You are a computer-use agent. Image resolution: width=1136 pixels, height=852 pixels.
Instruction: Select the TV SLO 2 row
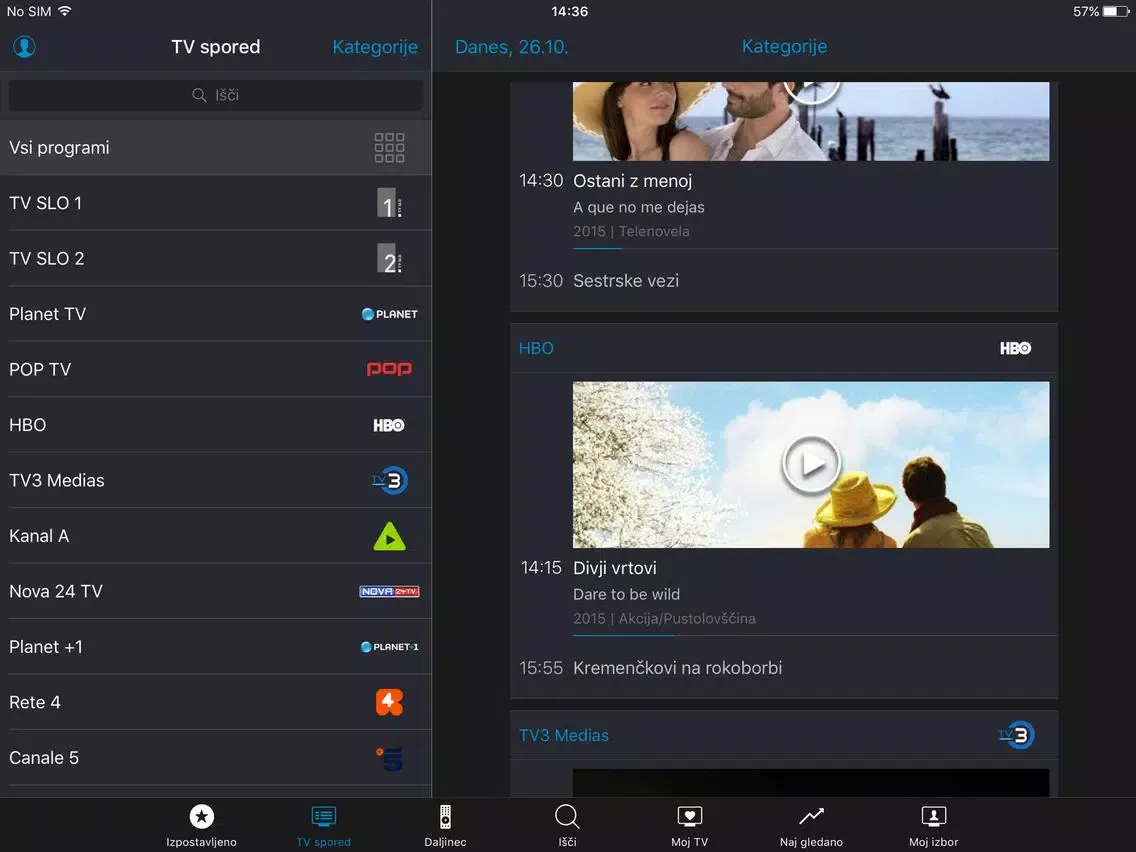216,259
